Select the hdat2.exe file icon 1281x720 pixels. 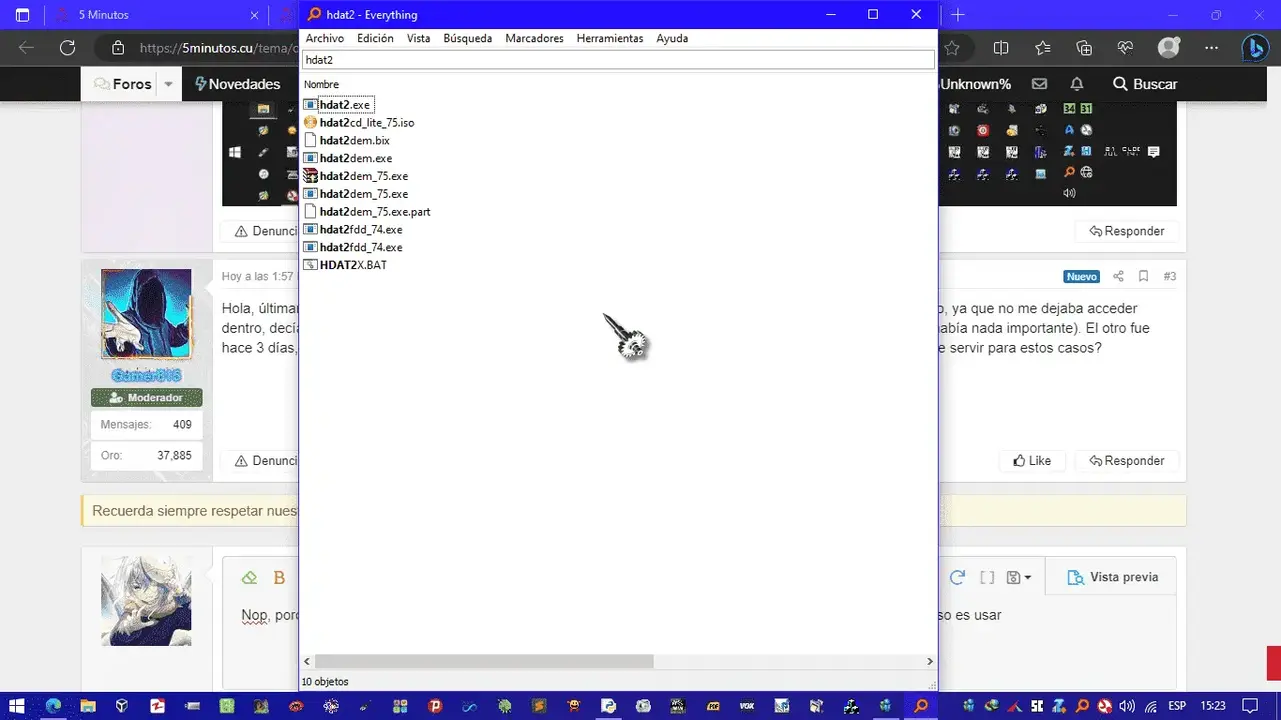pos(310,104)
